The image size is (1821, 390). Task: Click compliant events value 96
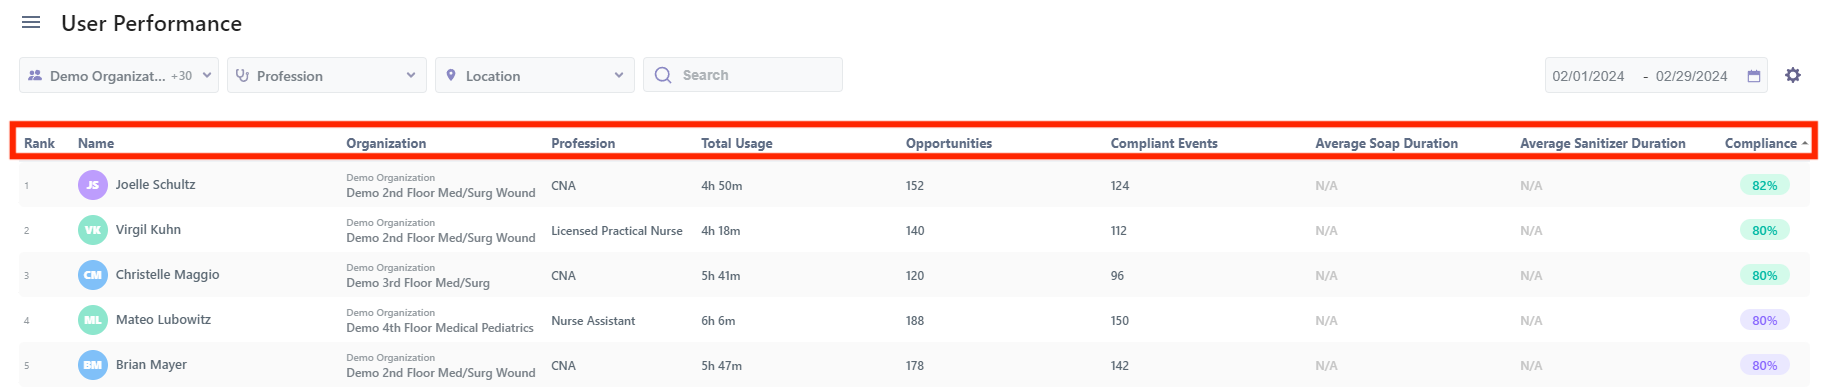click(x=1117, y=276)
